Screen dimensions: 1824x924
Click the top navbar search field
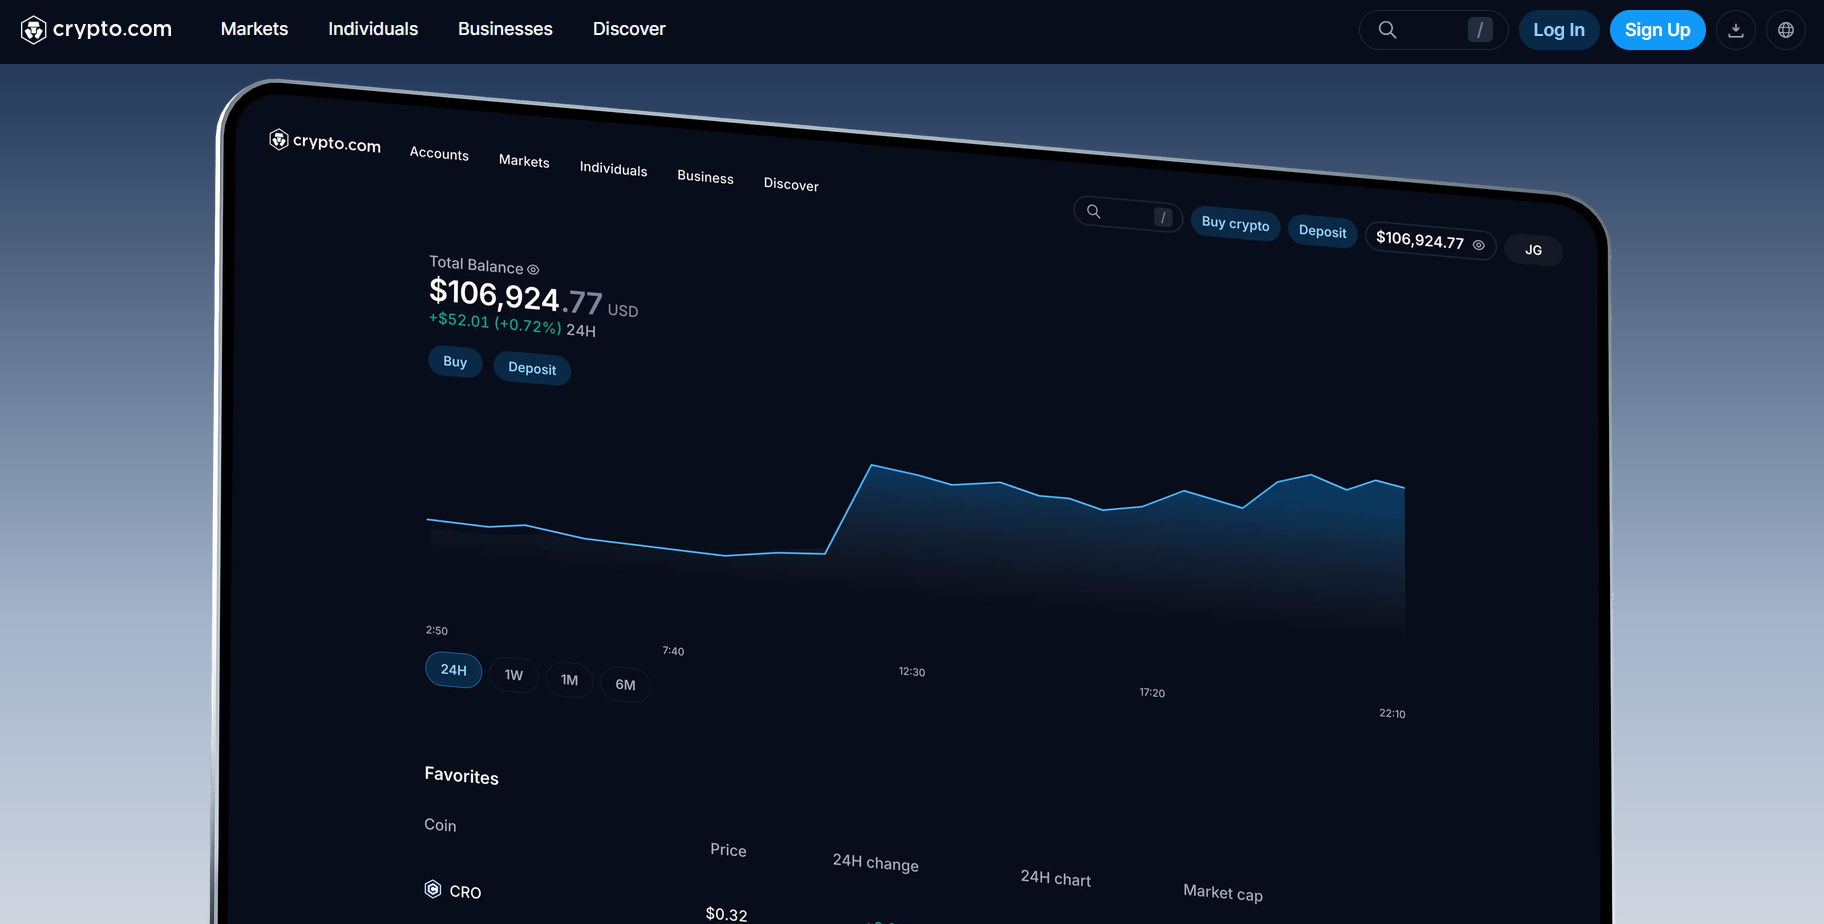coord(1433,30)
